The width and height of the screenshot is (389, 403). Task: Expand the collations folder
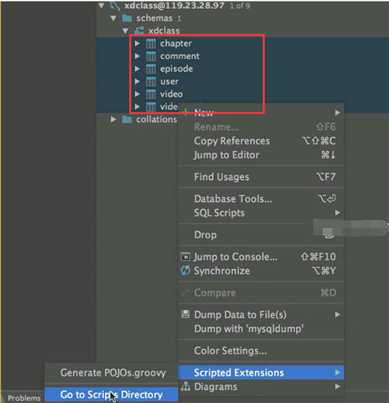[113, 119]
